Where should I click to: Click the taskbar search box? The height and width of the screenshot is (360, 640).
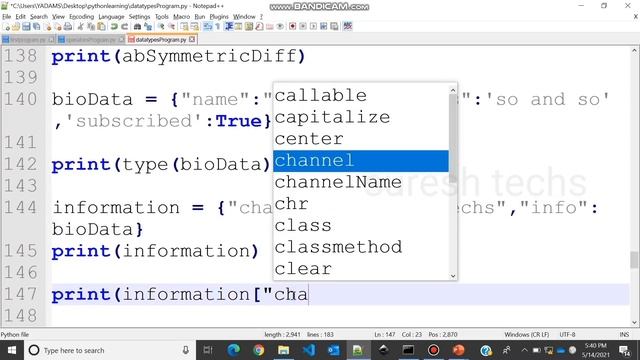click(x=110, y=350)
